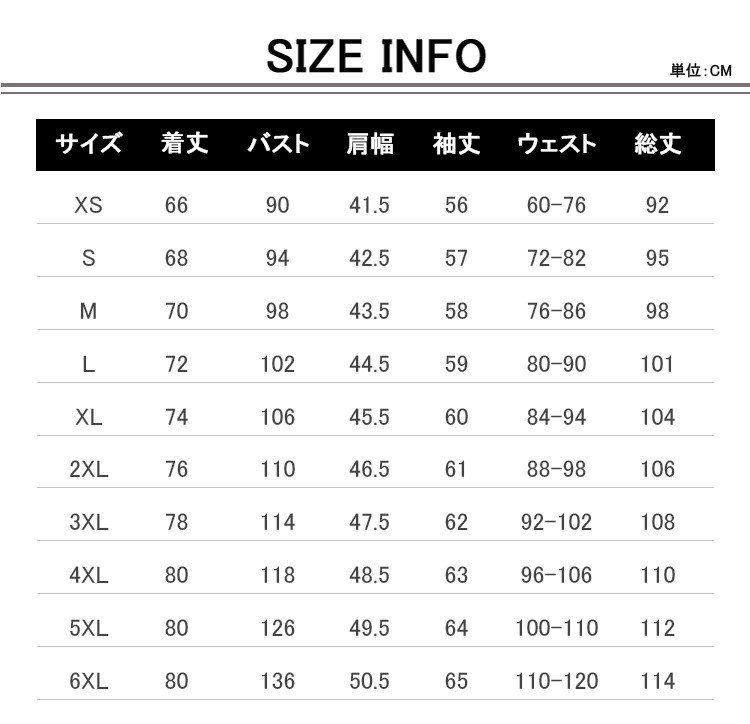Click the 肩幅 column header
Image resolution: width=750 pixels, height=724 pixels.
[x=369, y=144]
